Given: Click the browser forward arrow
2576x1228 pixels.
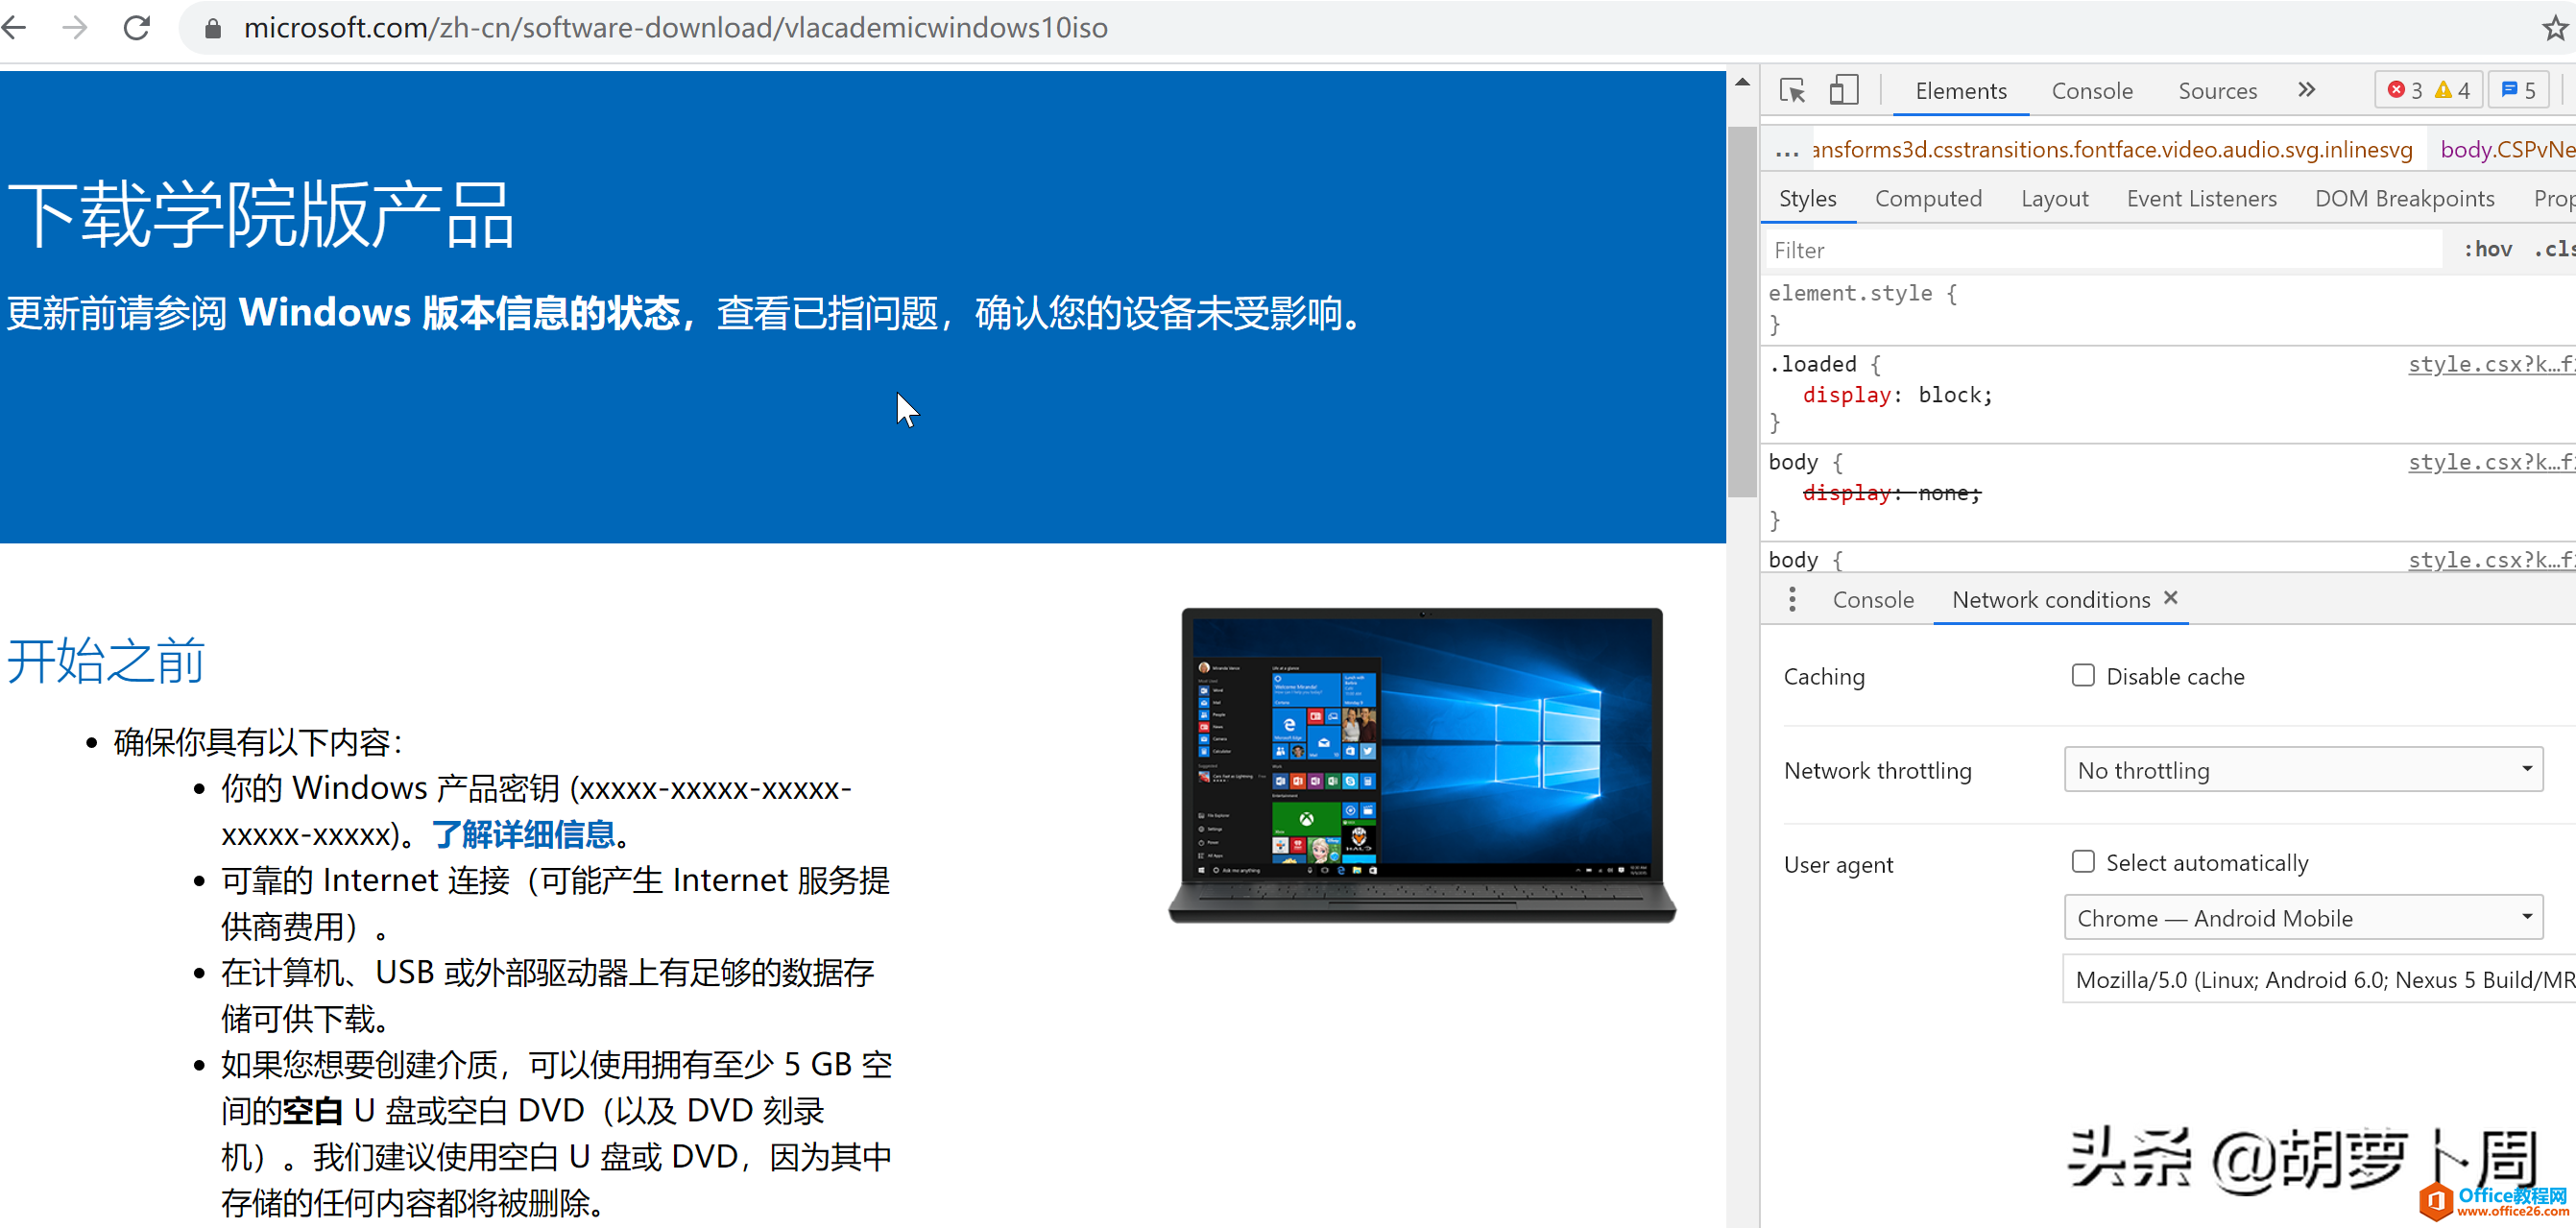Looking at the screenshot, I should tap(75, 27).
